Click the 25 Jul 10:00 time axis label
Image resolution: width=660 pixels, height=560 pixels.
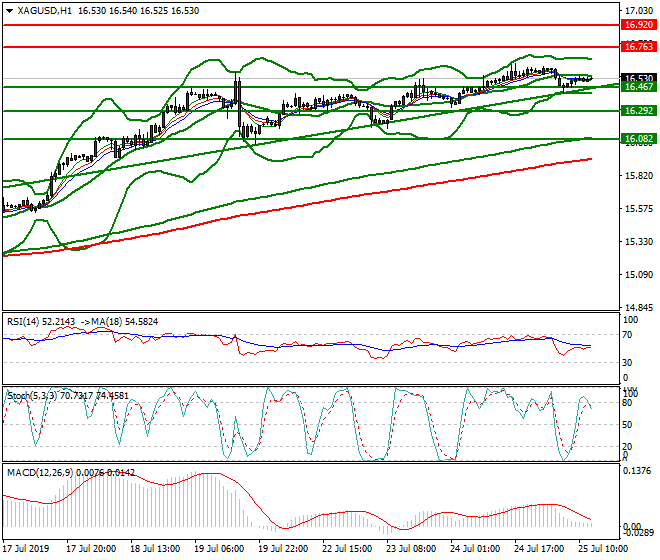click(603, 549)
